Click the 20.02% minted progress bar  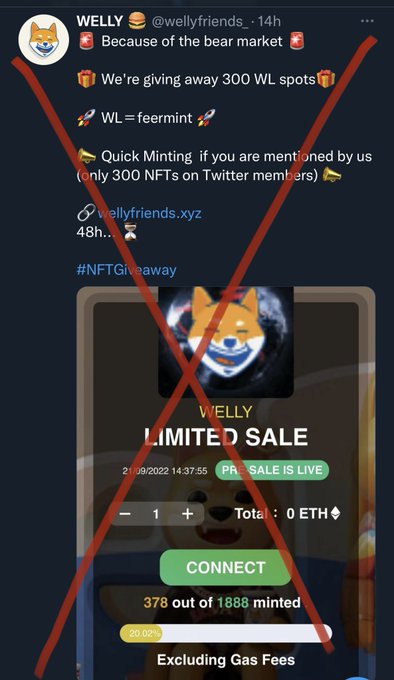click(x=226, y=634)
